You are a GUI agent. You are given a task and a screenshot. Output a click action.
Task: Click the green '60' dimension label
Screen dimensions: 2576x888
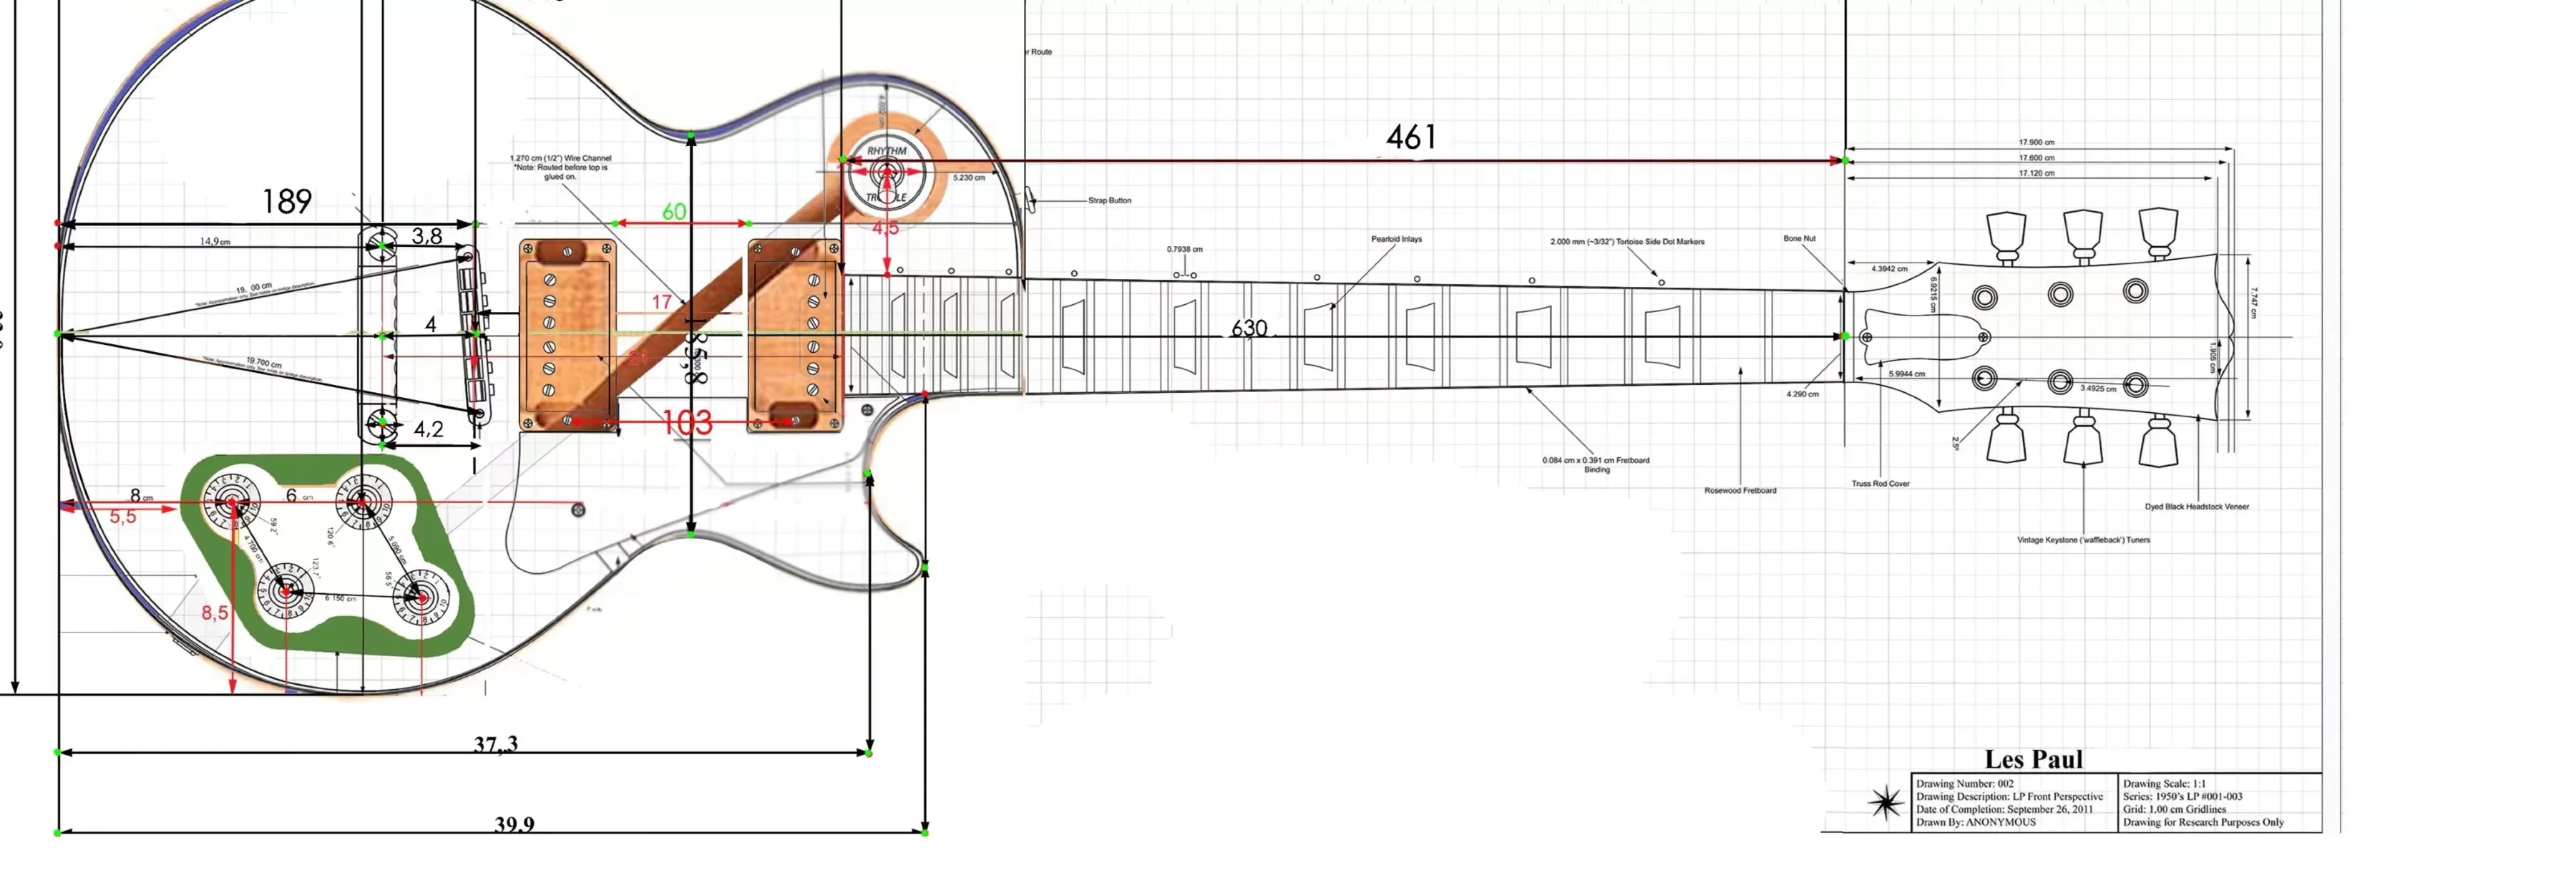pos(674,211)
